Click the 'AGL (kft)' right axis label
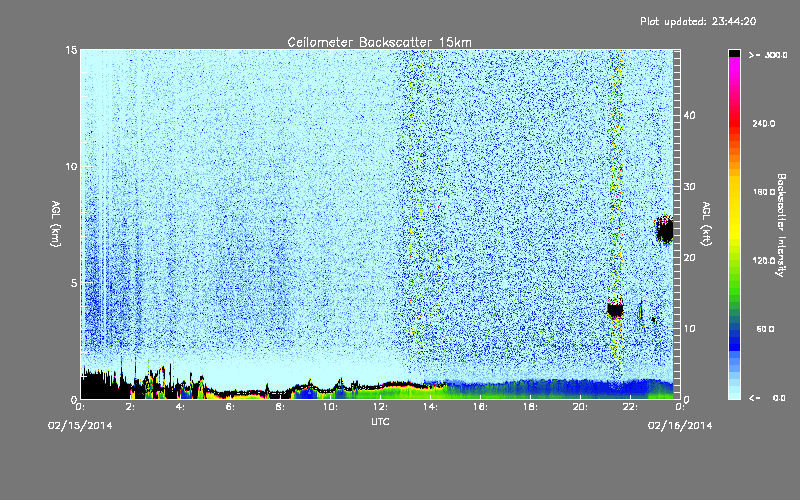 (706, 224)
